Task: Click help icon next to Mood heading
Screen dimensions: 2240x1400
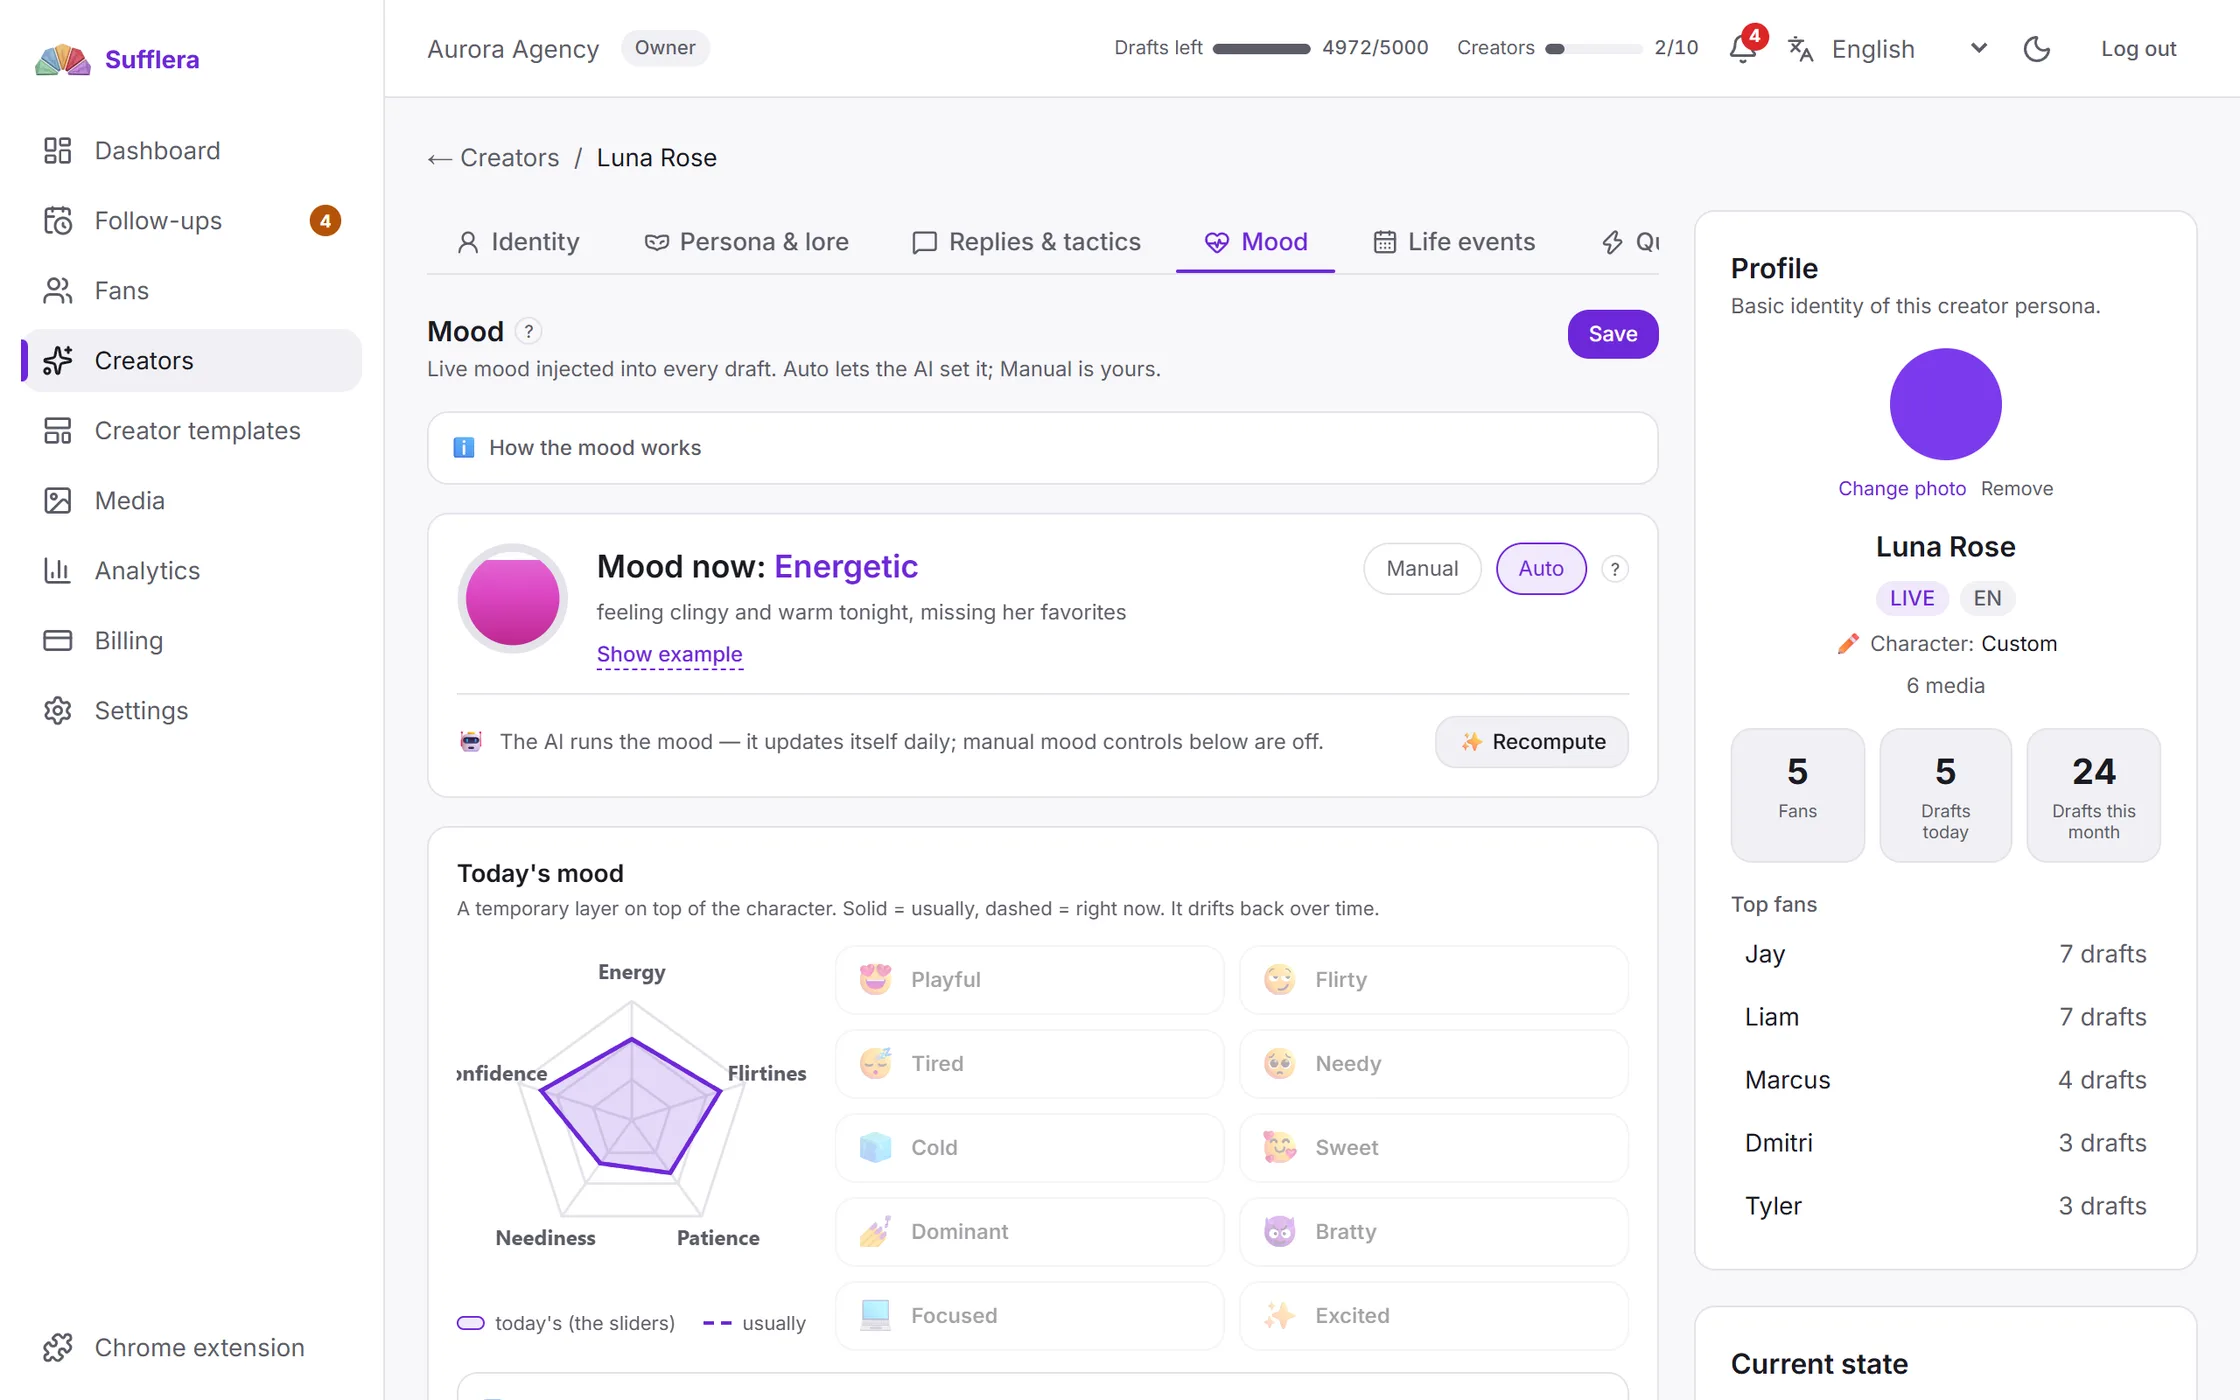Action: 528,331
